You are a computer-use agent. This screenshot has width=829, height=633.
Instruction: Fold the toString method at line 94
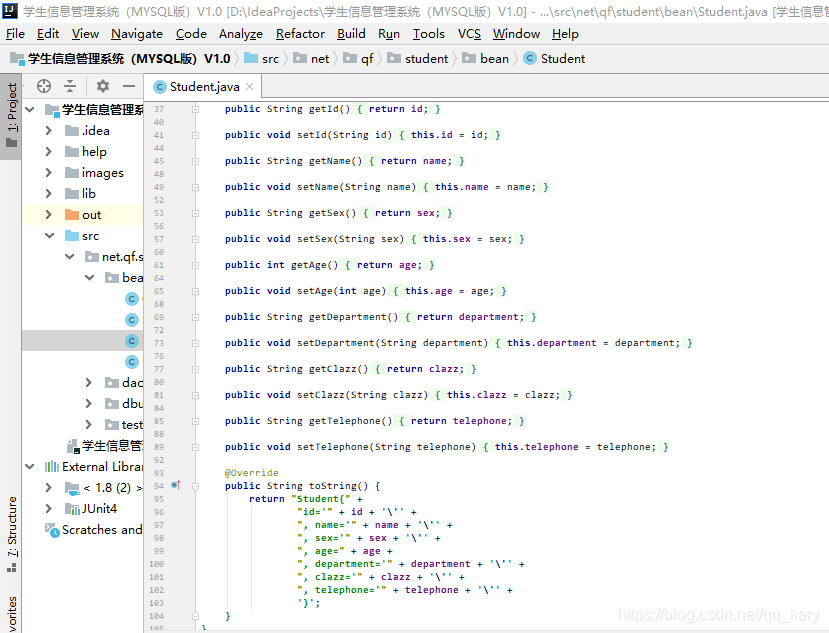(x=196, y=486)
